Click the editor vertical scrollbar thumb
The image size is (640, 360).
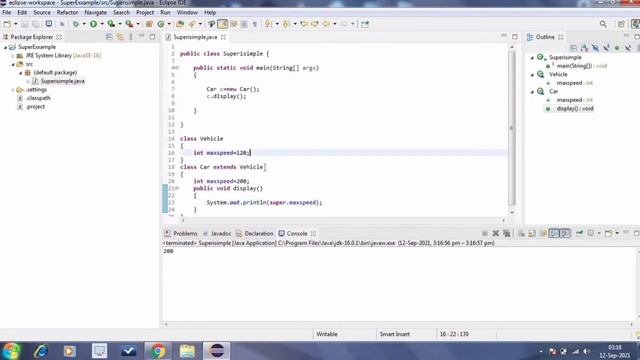pos(511,128)
